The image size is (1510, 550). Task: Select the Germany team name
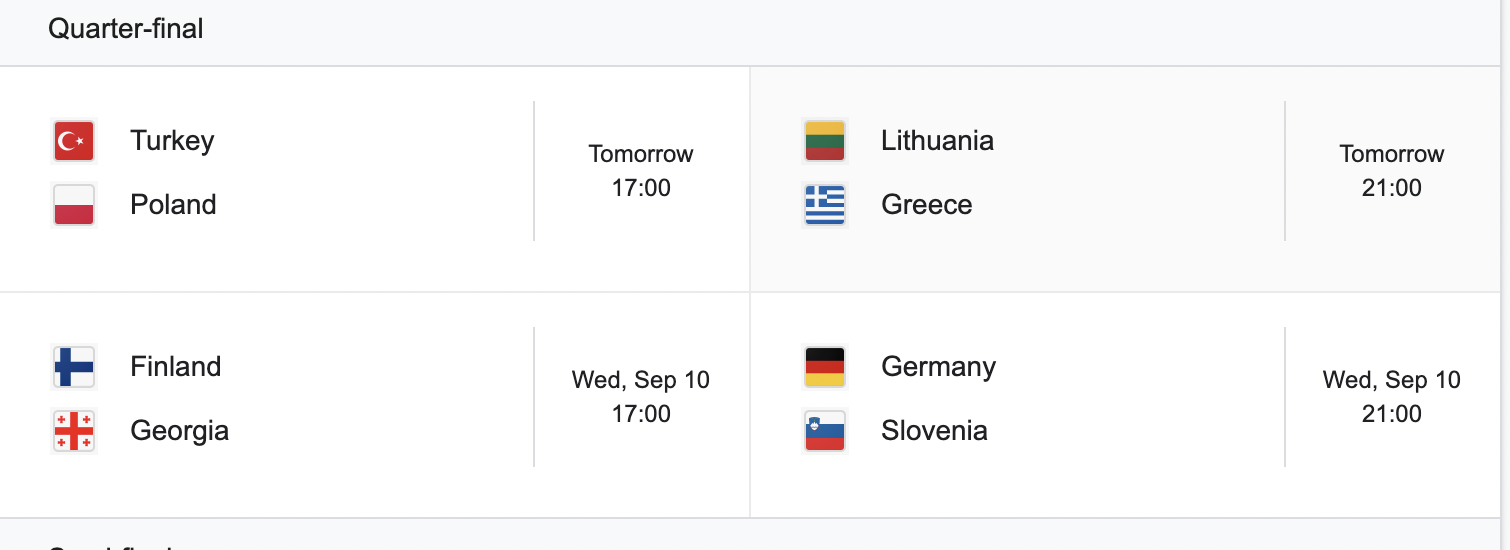[x=938, y=367]
